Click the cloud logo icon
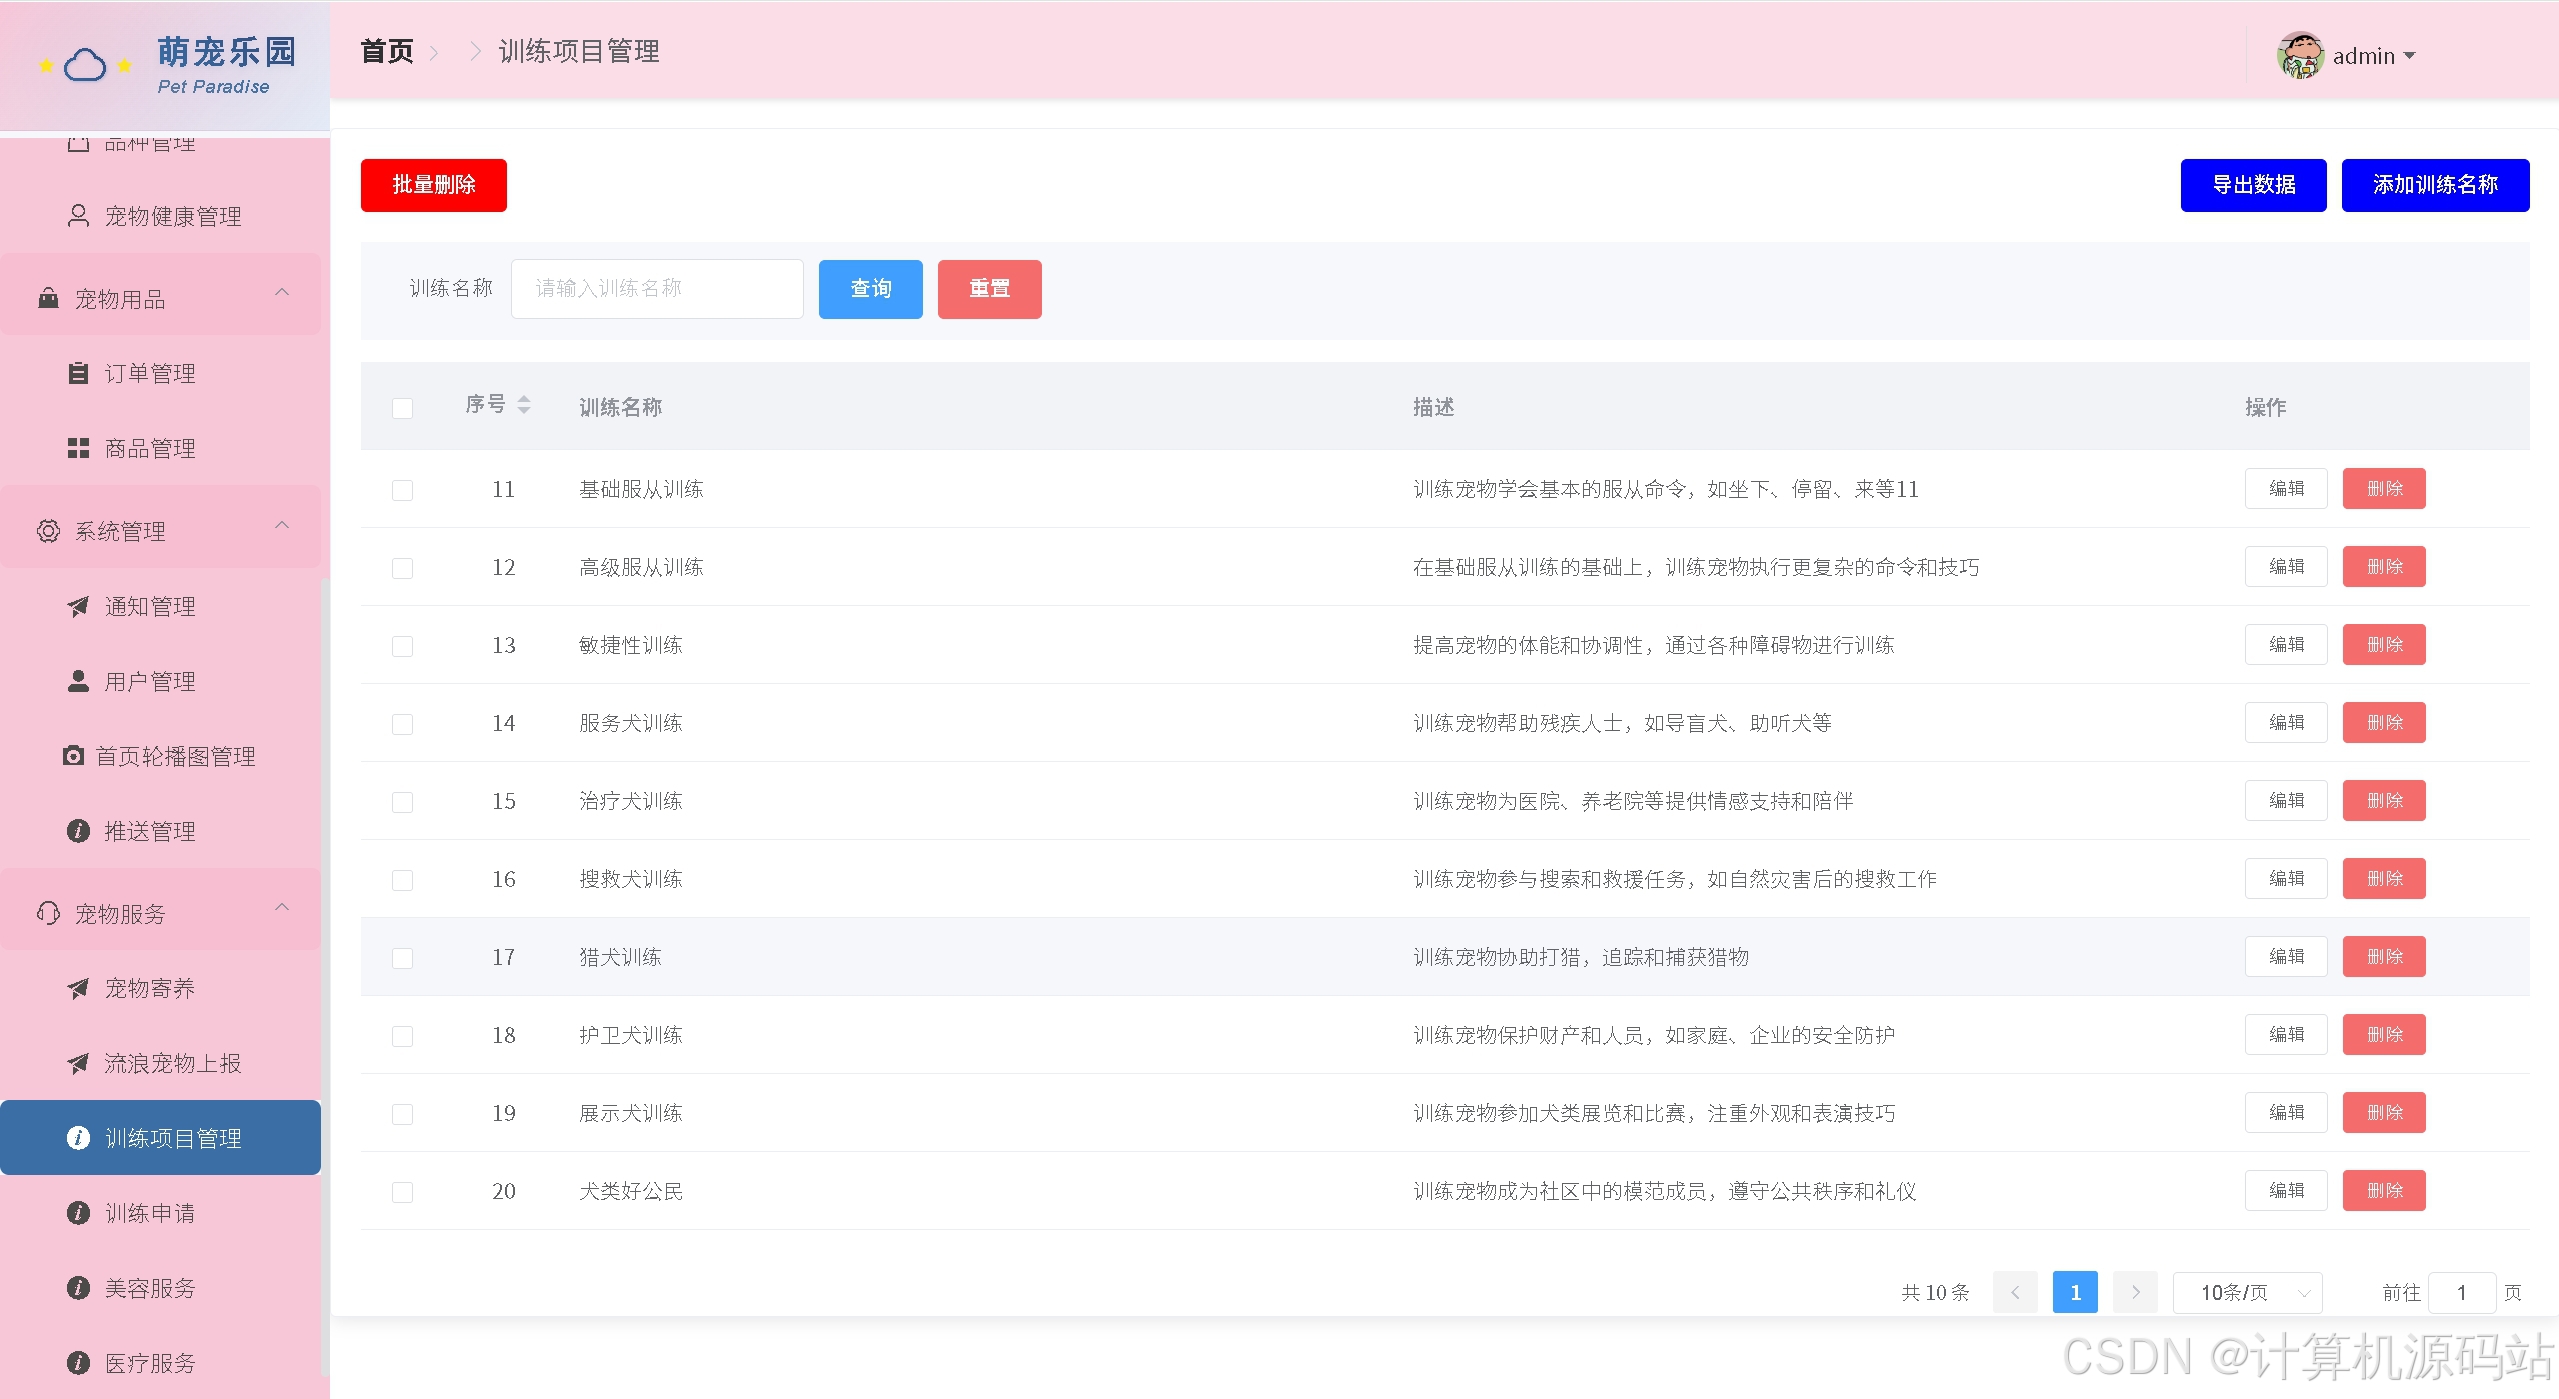The image size is (2559, 1399). [85, 66]
